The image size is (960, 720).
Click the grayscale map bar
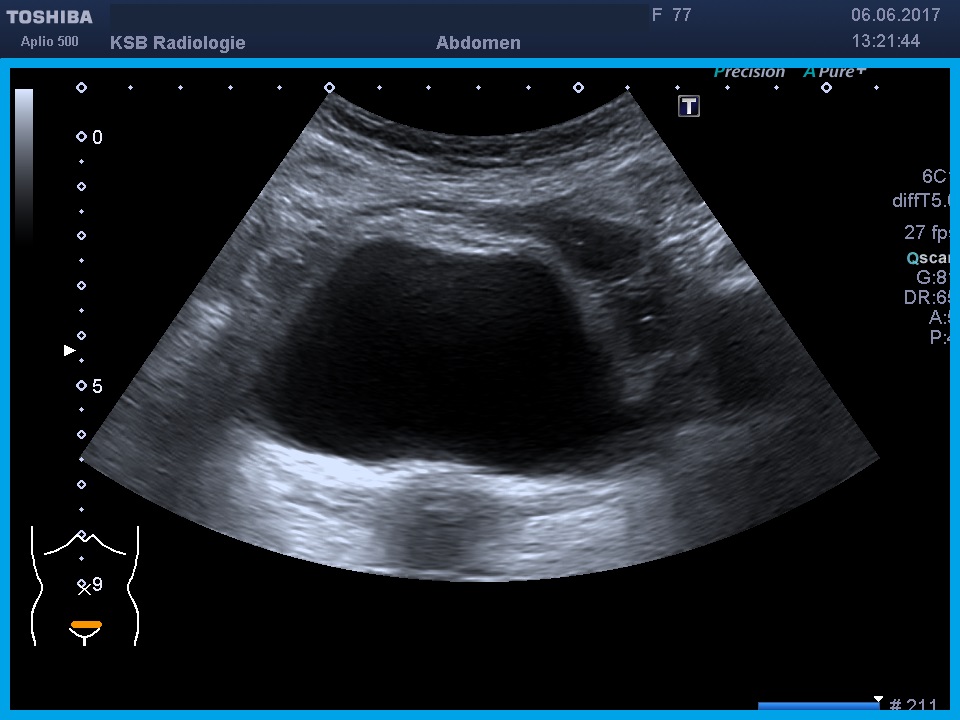click(24, 165)
